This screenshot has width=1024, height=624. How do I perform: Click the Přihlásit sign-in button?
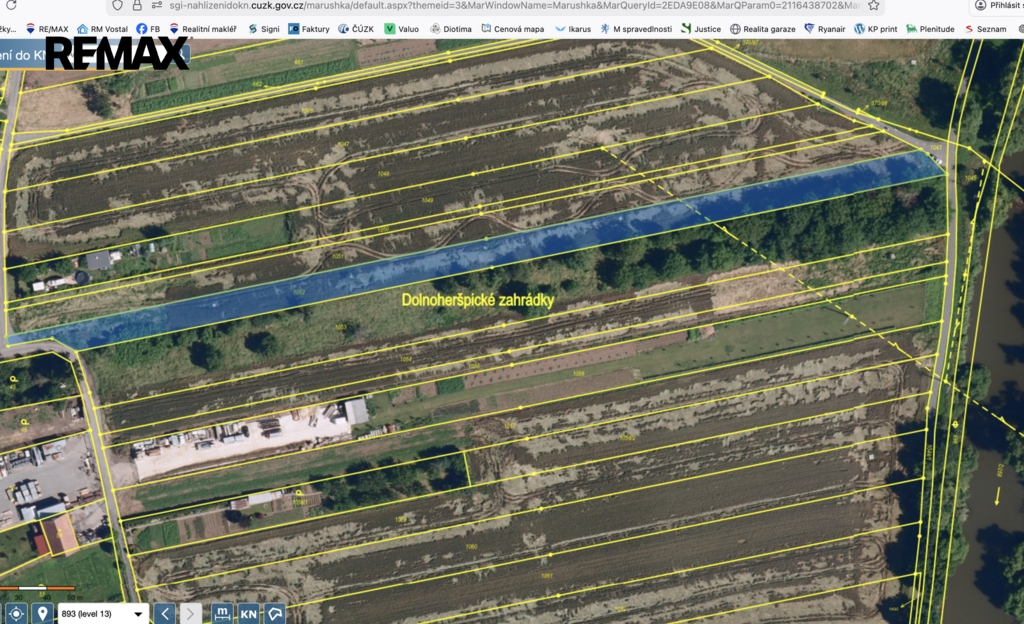[1000, 5]
